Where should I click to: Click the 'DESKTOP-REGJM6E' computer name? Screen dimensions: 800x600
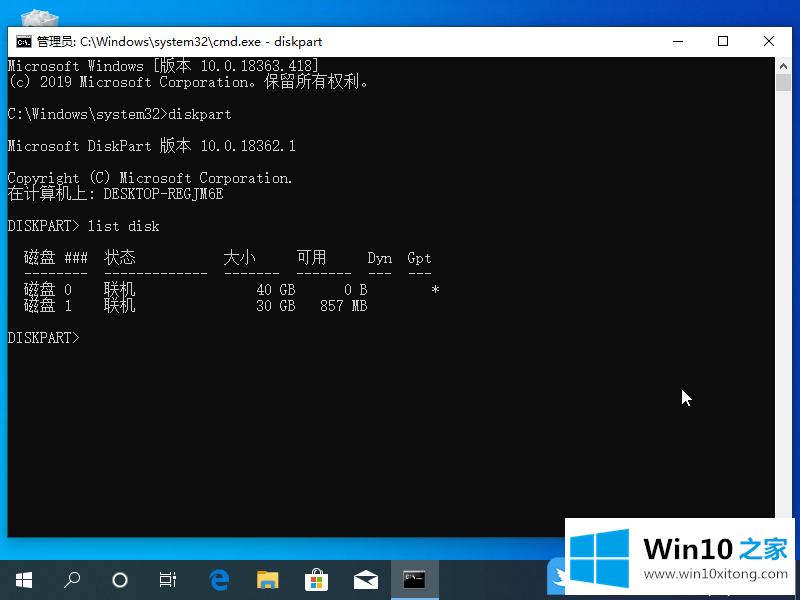pos(163,194)
